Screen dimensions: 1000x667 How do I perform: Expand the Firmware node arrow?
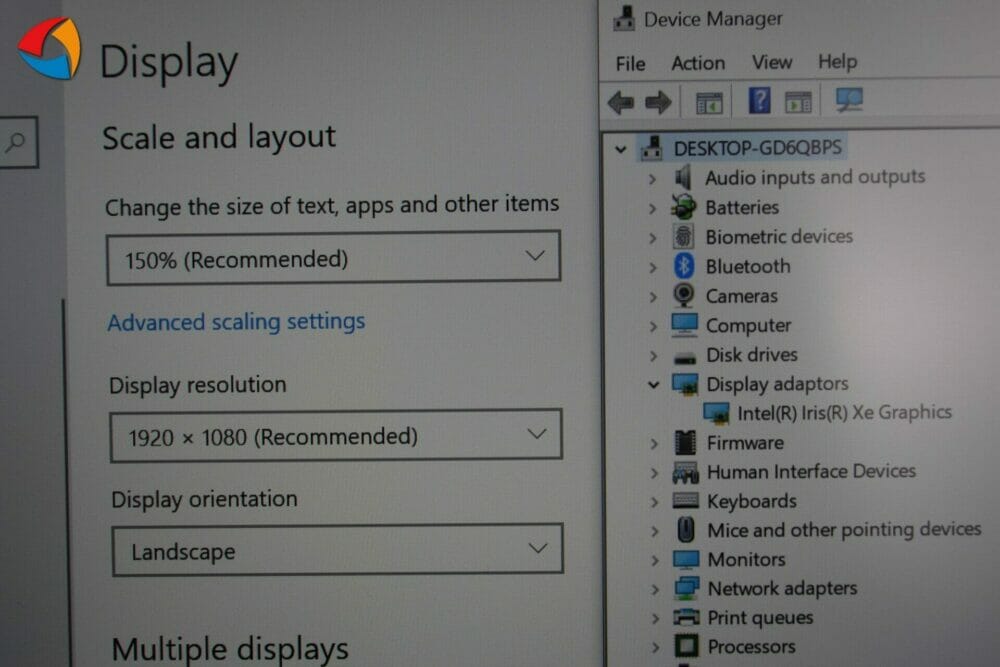tap(654, 444)
